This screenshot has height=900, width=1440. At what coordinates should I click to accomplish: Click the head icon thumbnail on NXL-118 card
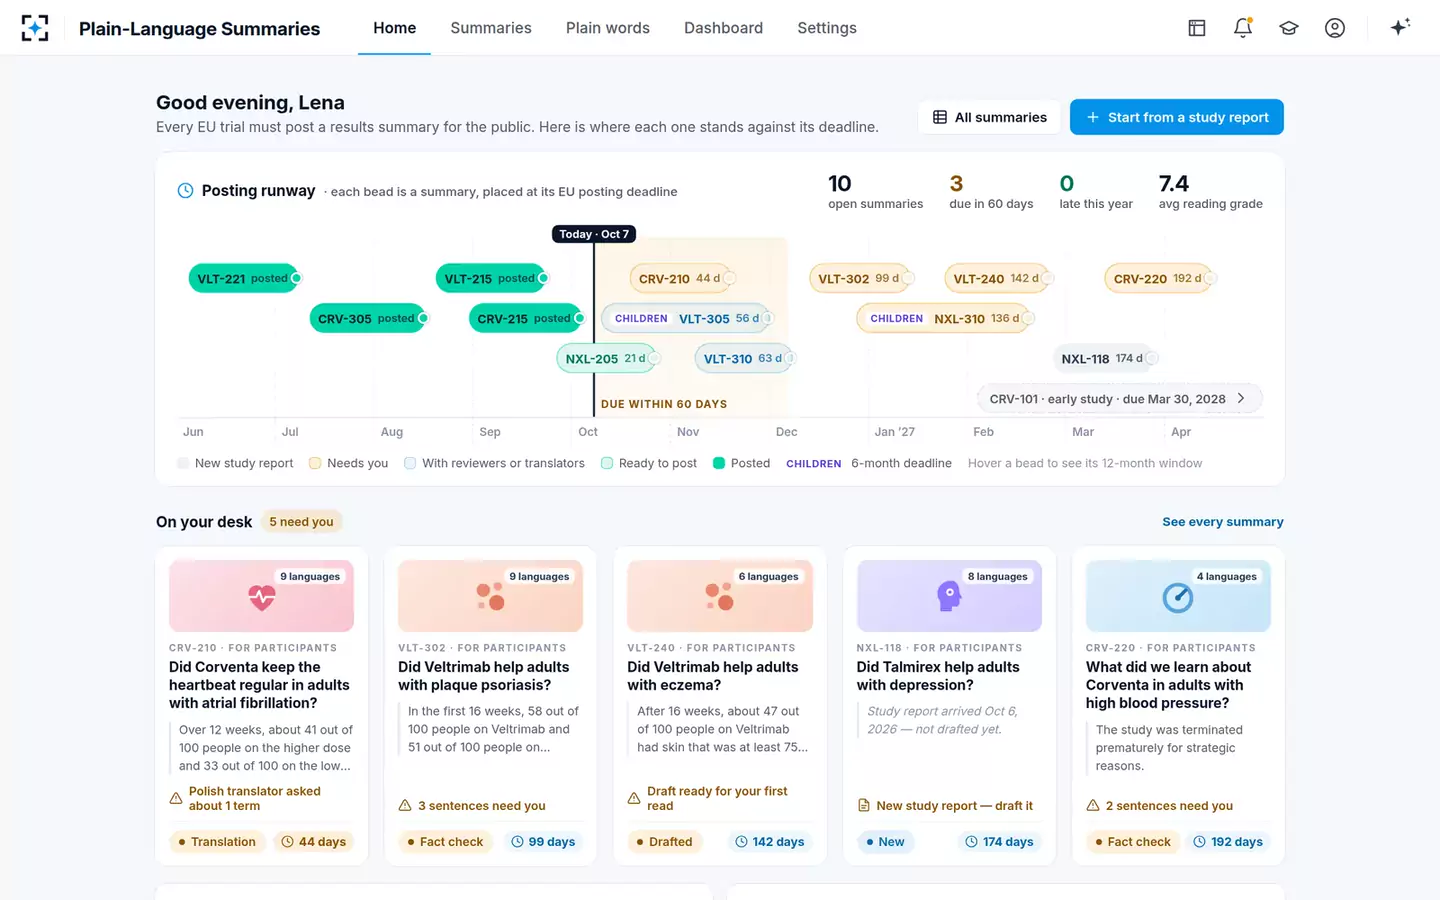tap(949, 596)
